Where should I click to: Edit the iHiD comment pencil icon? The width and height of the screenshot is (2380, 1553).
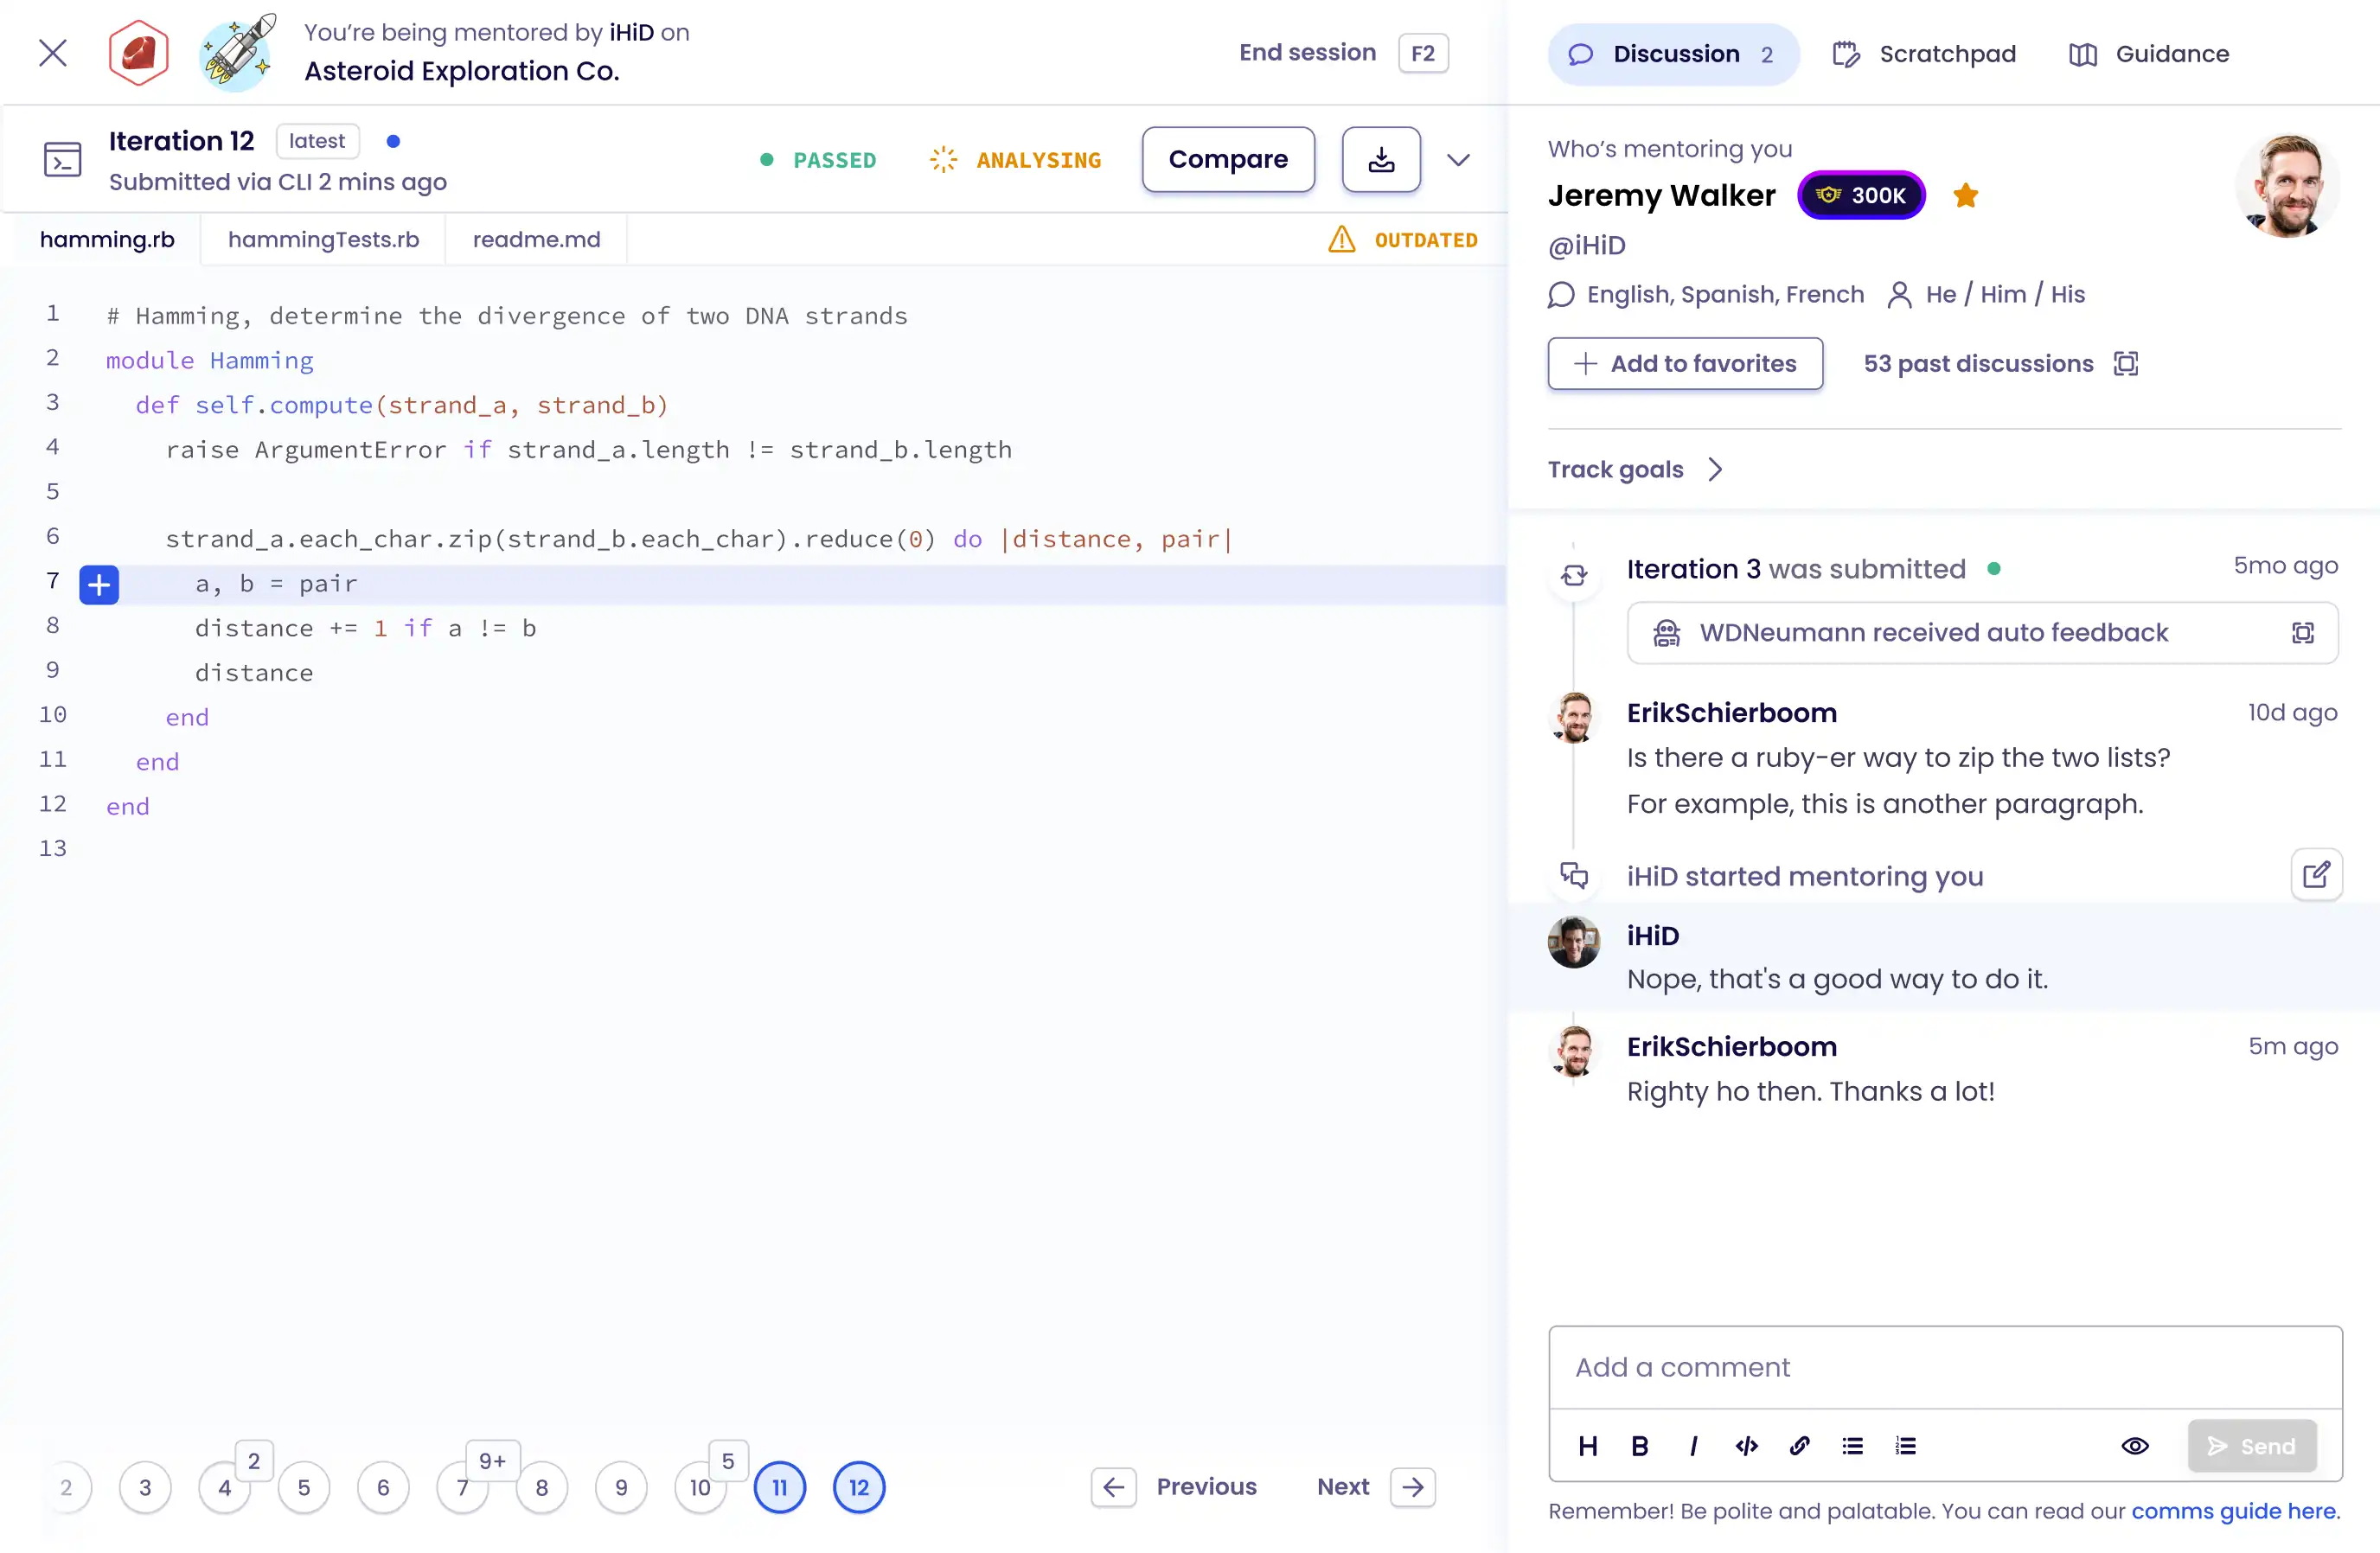click(2316, 875)
